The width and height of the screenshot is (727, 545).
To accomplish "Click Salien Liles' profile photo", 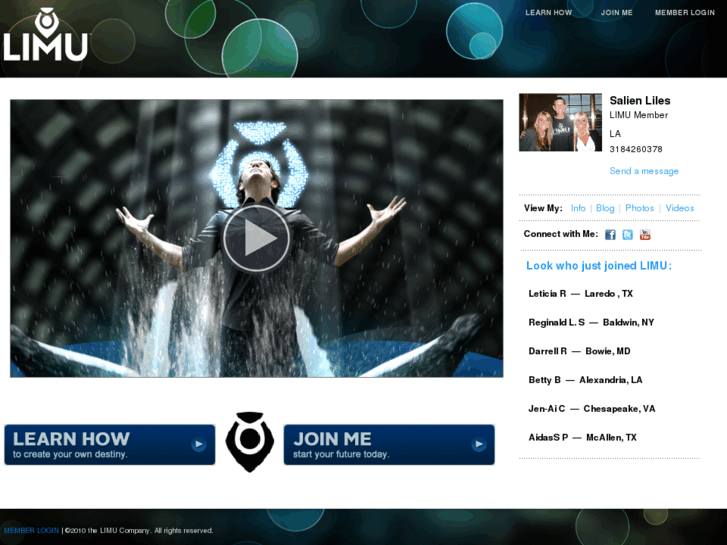I will click(x=560, y=122).
